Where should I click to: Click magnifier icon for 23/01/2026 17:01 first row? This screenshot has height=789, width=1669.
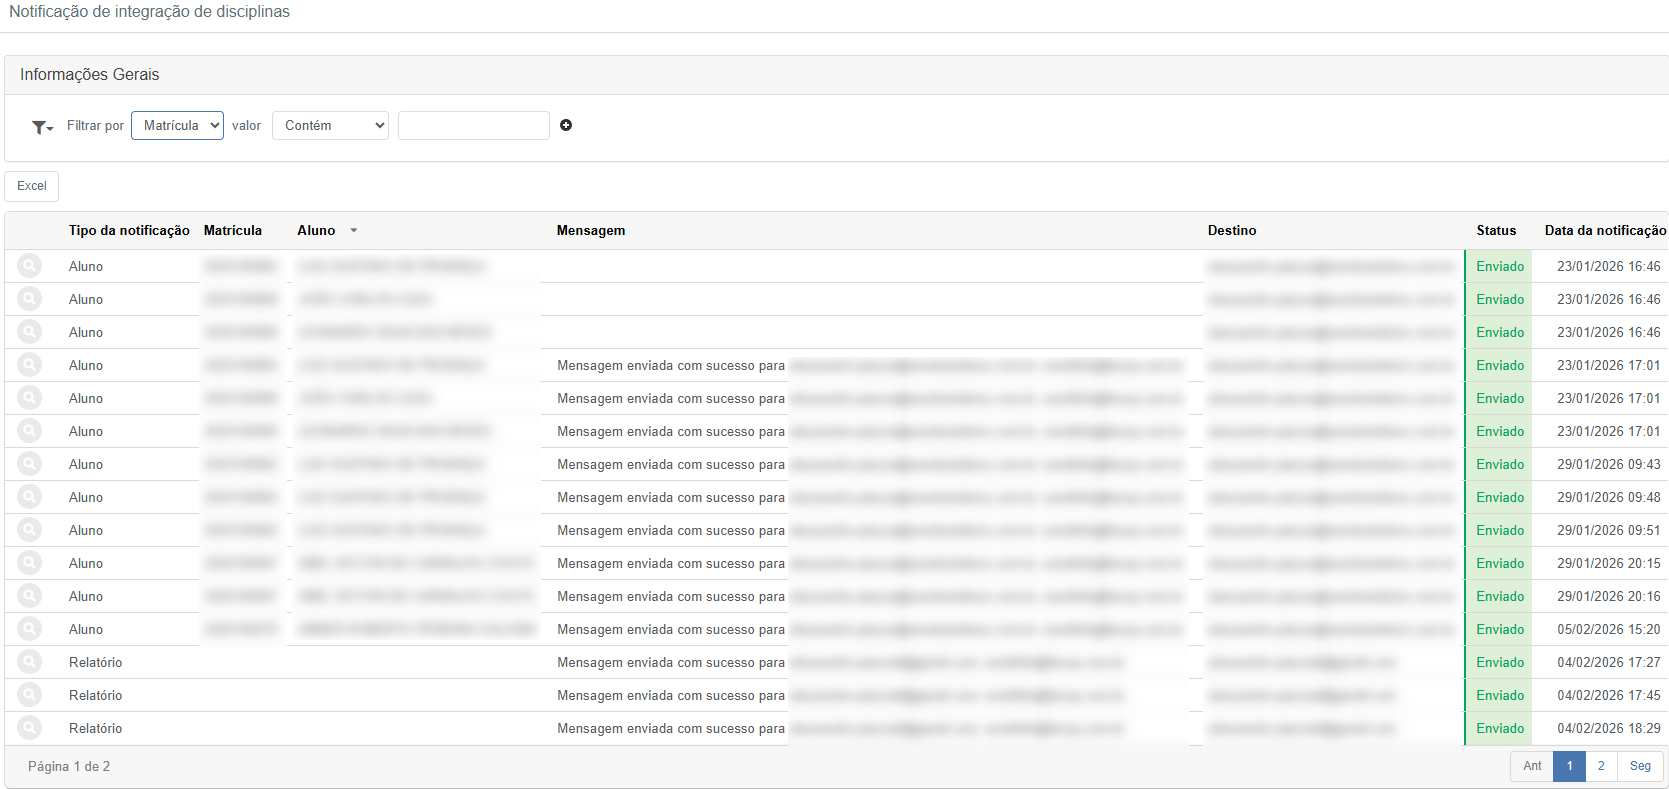[x=30, y=365]
